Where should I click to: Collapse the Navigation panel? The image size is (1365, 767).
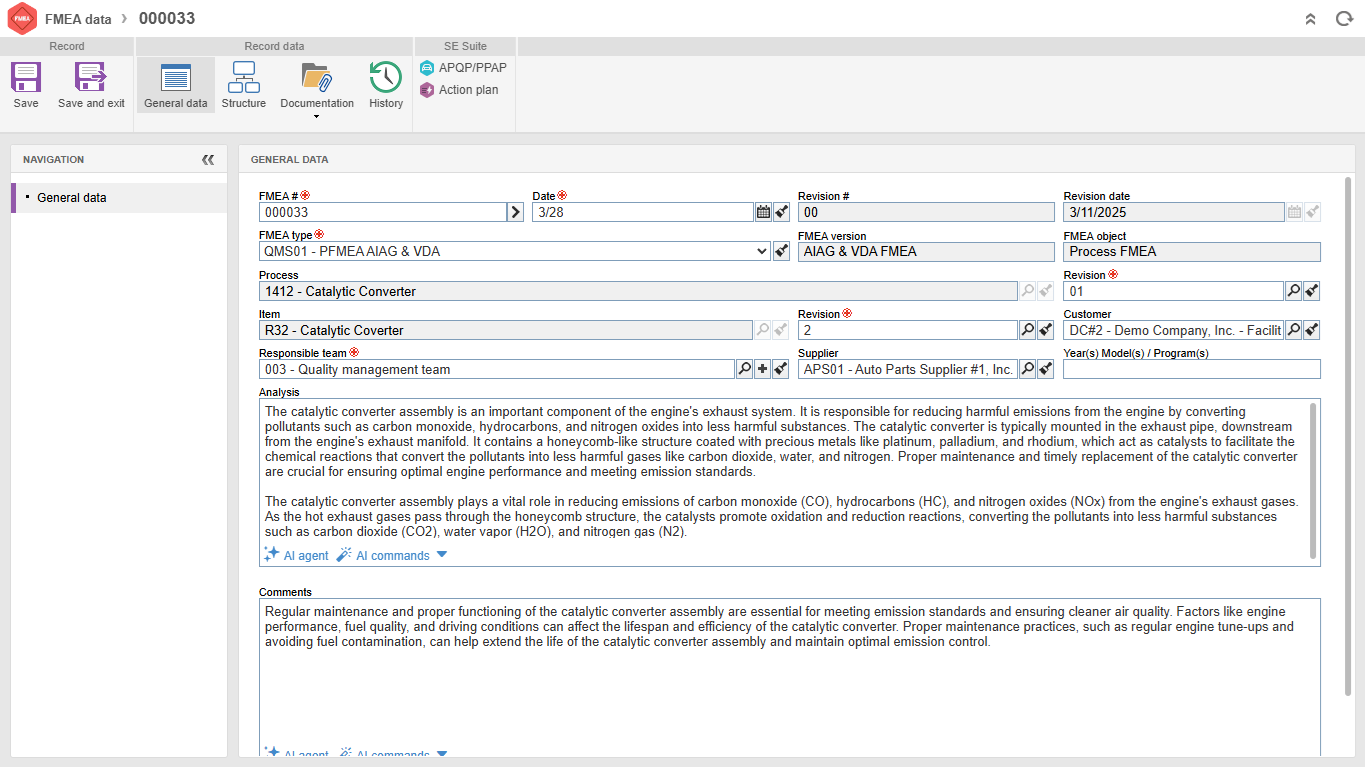(x=208, y=160)
